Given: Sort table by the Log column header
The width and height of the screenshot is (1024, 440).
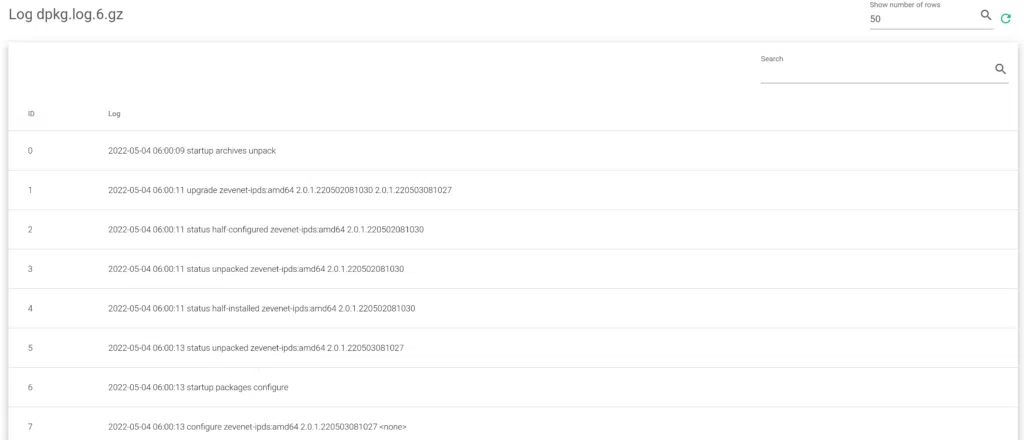Looking at the screenshot, I should tap(114, 113).
